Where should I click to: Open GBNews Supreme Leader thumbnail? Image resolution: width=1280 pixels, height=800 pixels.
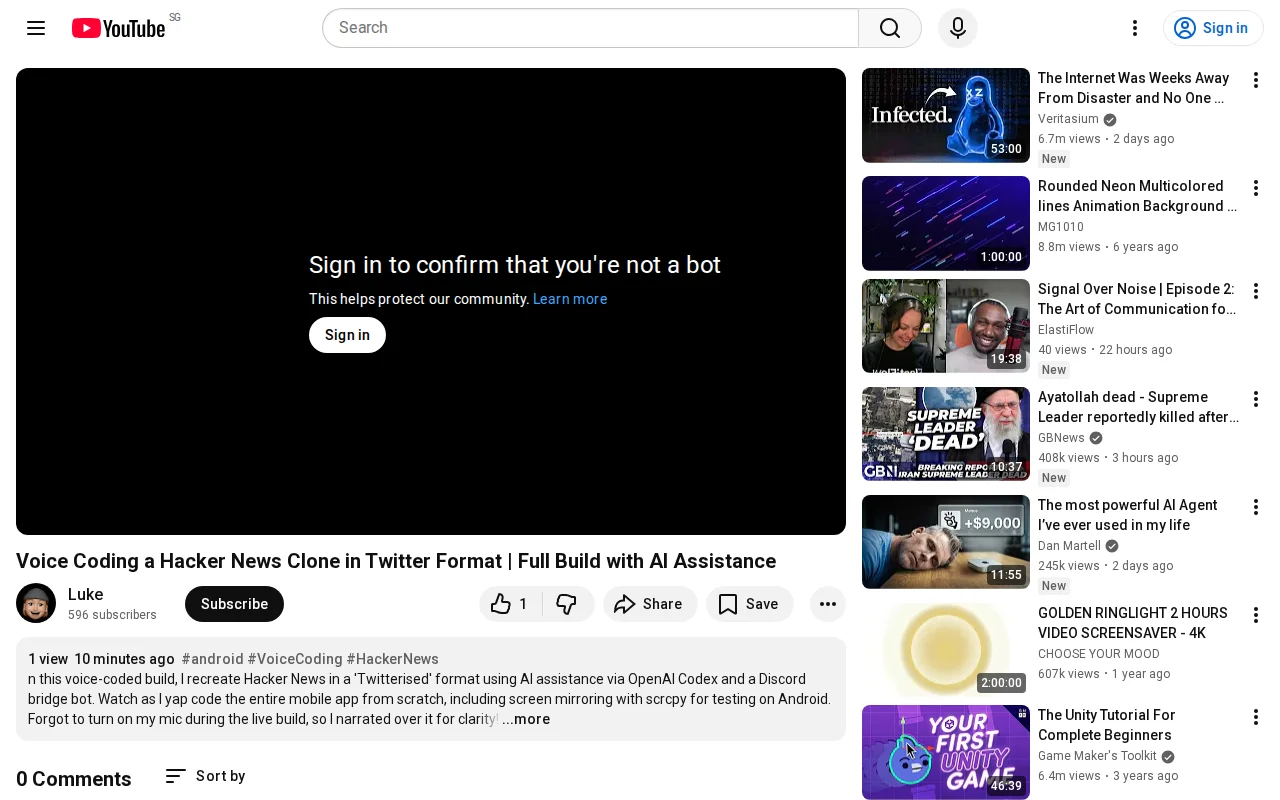tap(946, 434)
